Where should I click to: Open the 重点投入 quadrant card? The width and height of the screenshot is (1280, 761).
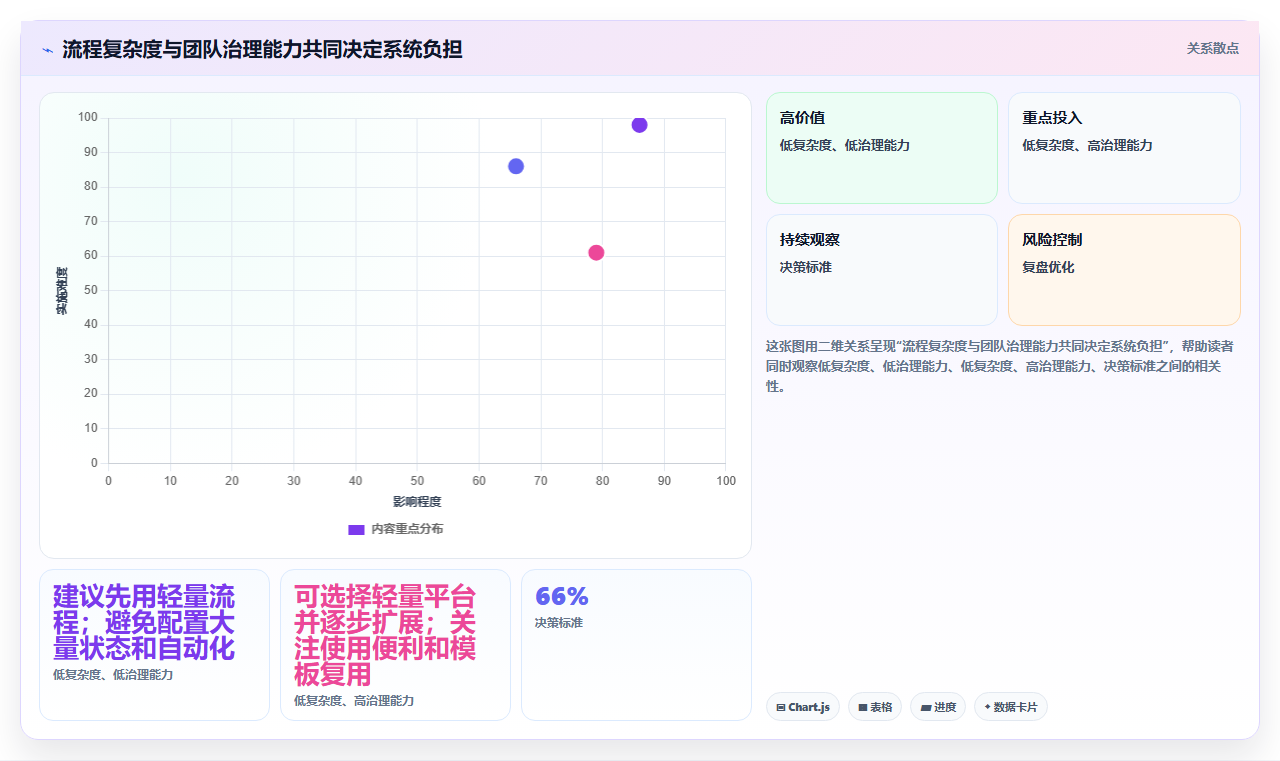click(1124, 148)
